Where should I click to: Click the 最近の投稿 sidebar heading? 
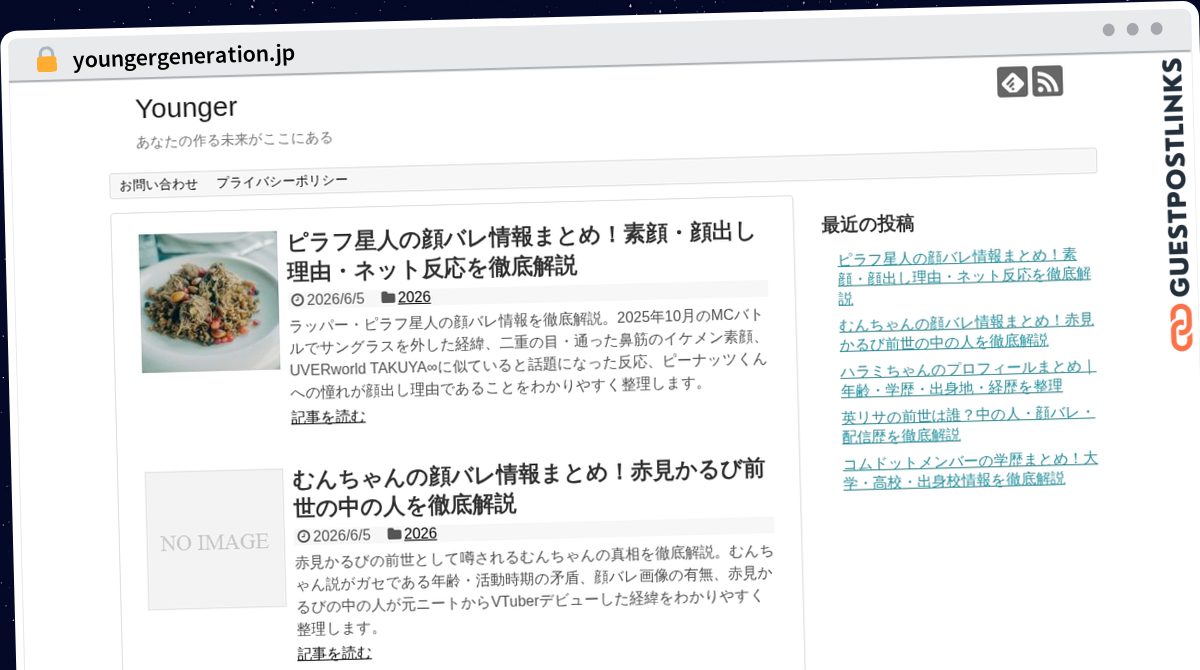(x=867, y=223)
